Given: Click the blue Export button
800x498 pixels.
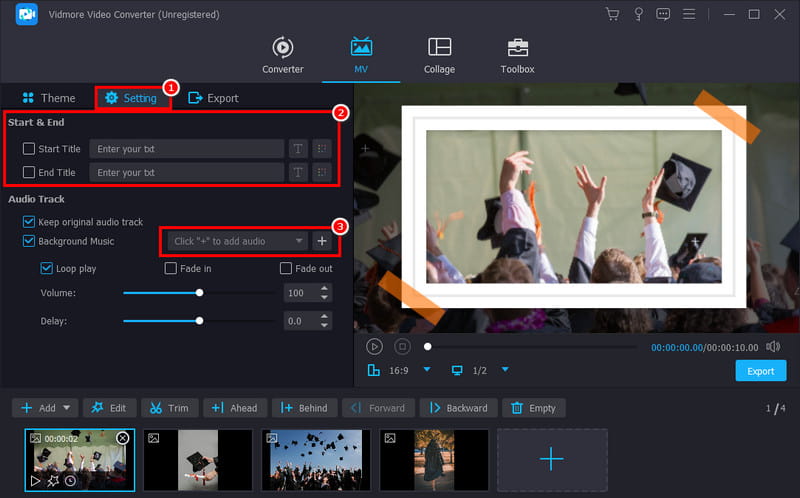Looking at the screenshot, I should [760, 371].
